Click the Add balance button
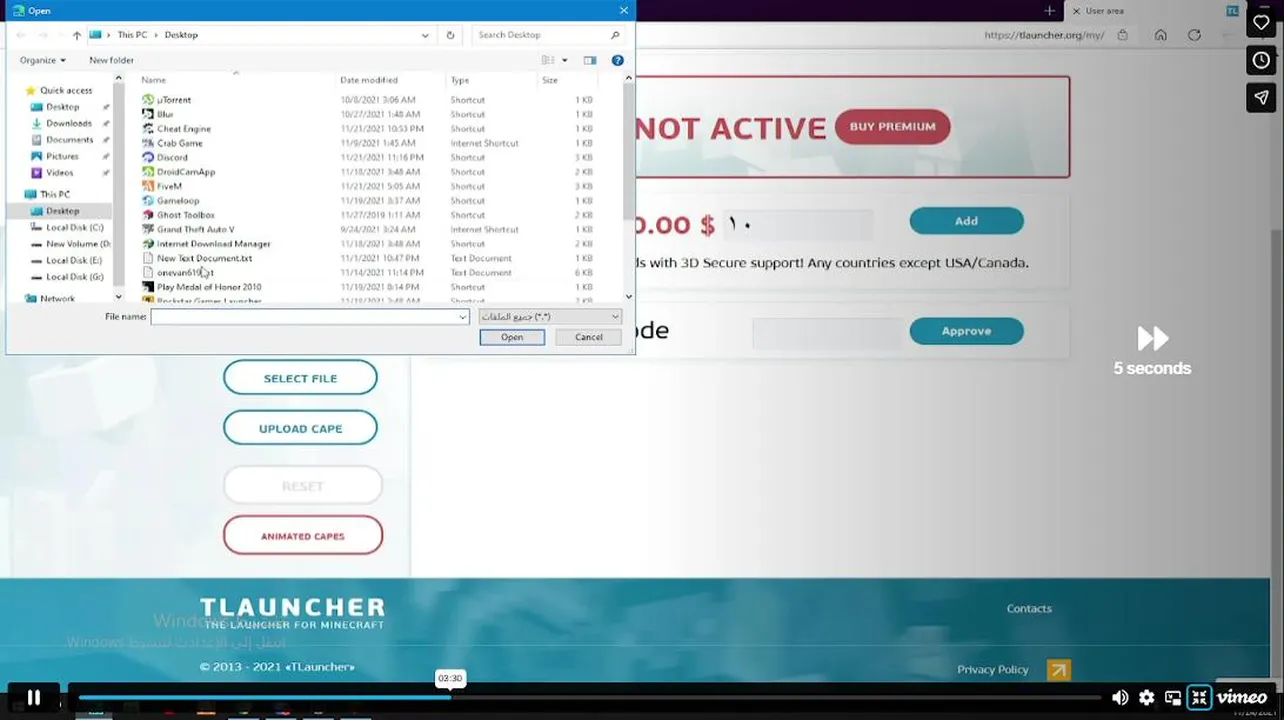1284x720 pixels. (x=966, y=221)
